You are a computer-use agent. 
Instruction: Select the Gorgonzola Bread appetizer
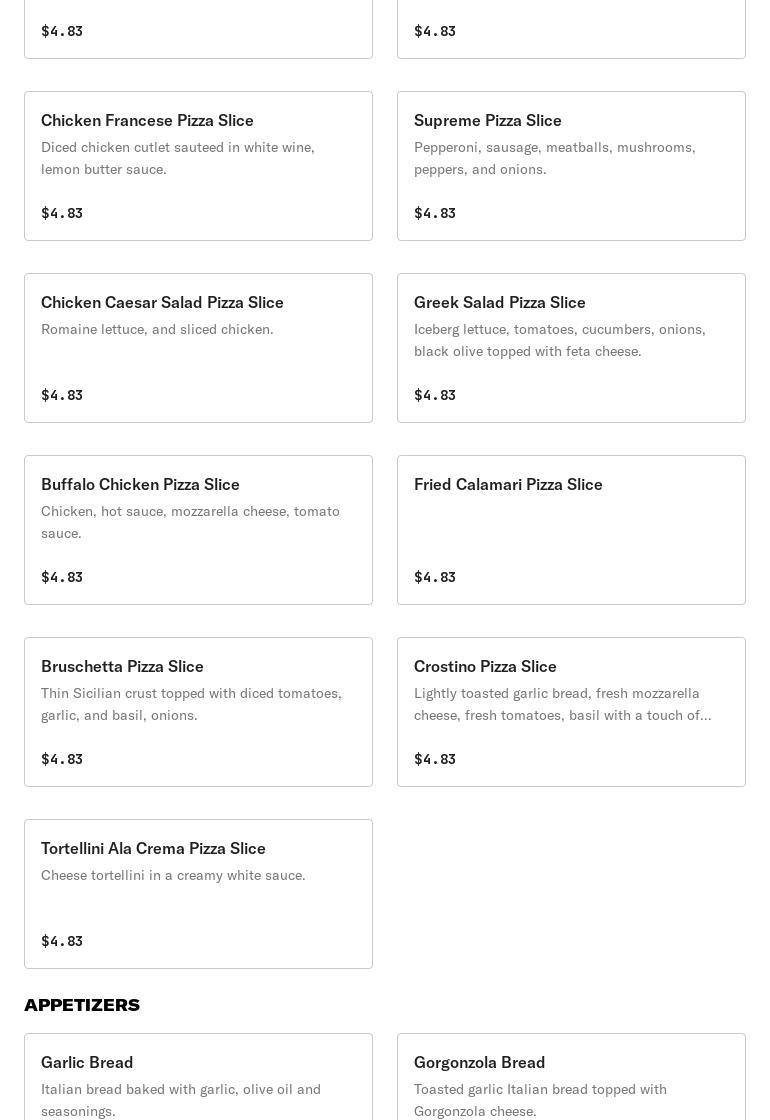coord(571,1077)
